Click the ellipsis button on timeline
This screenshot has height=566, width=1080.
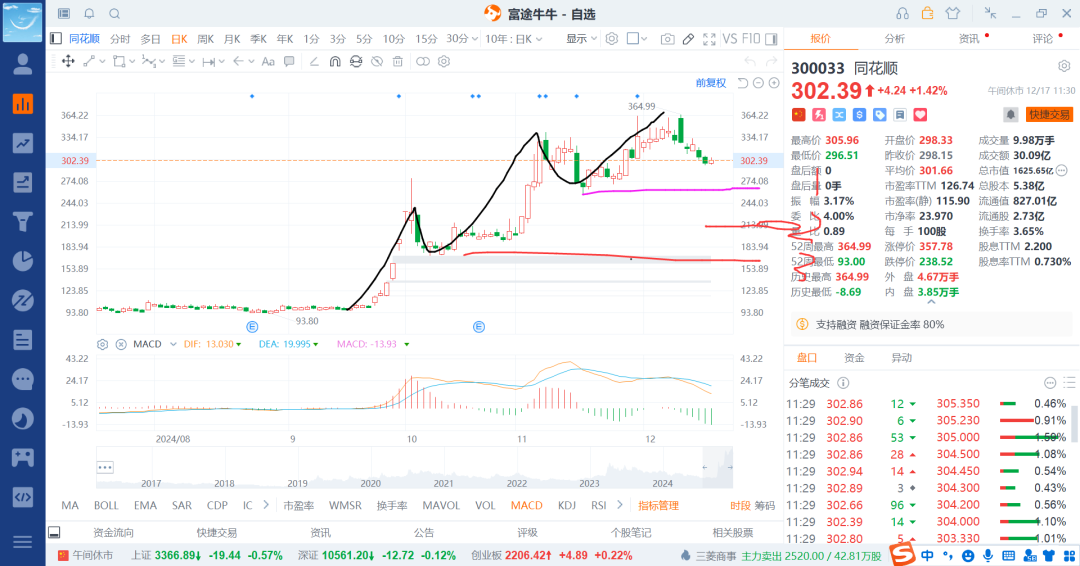pos(105,467)
